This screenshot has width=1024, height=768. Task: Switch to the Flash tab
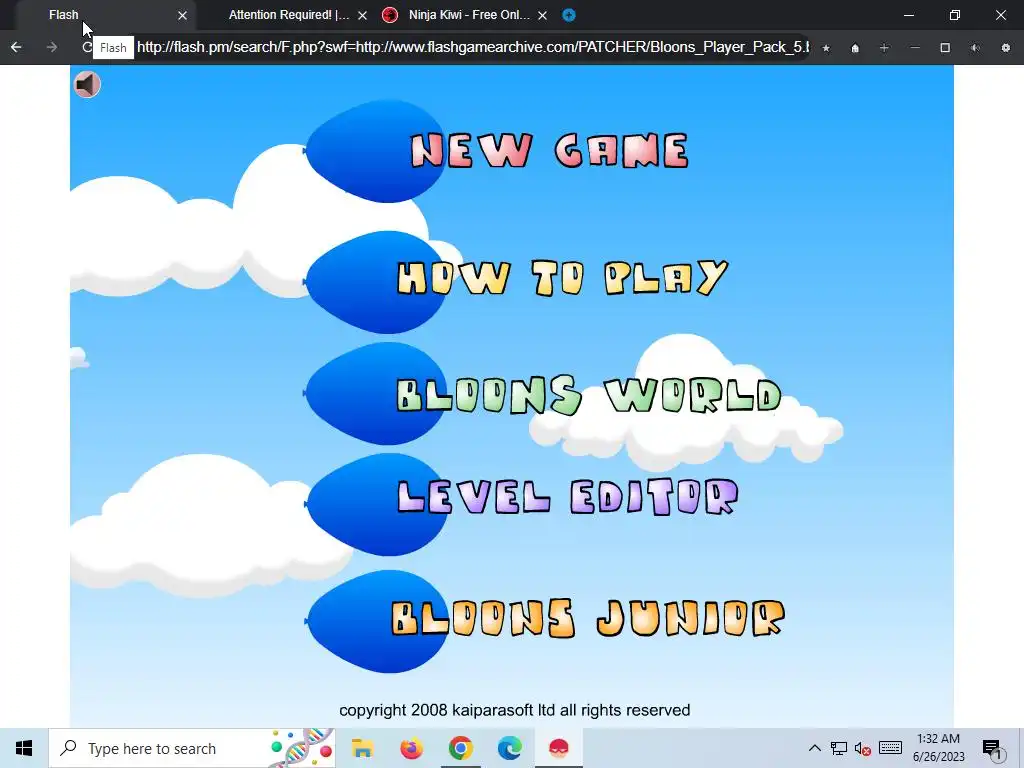click(104, 14)
